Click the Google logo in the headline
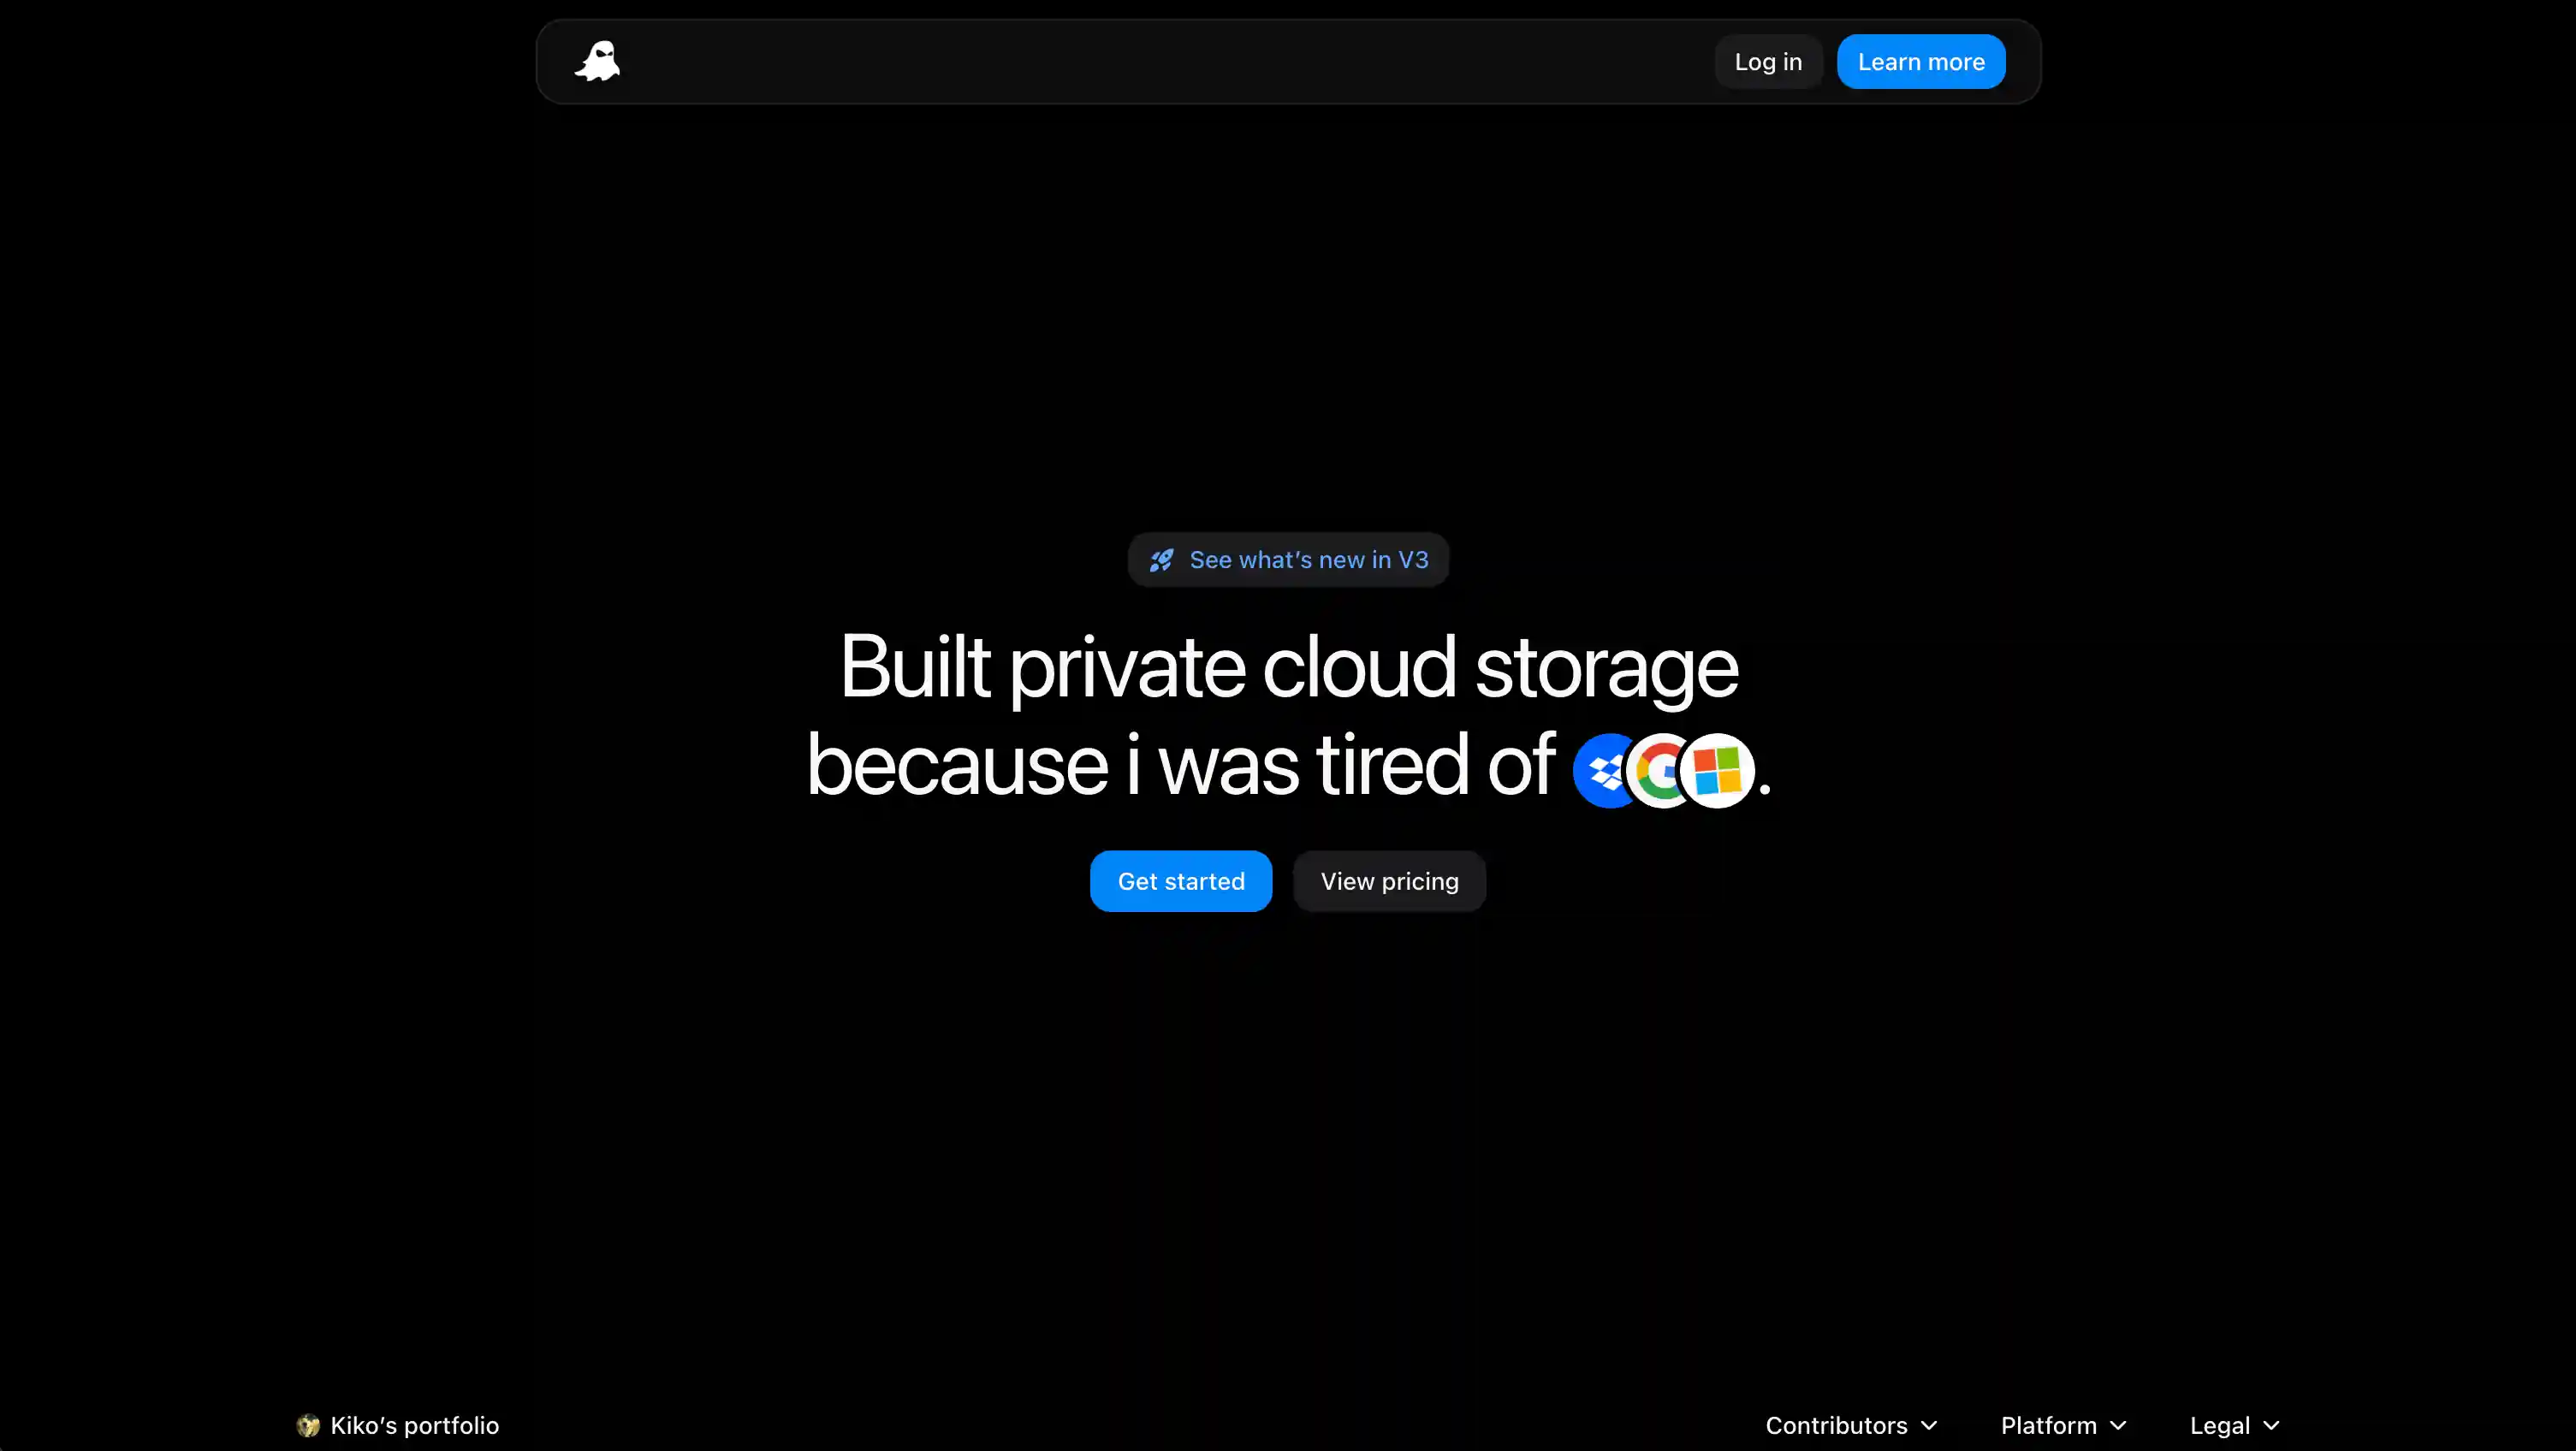Viewport: 2576px width, 1451px height. coord(1661,771)
